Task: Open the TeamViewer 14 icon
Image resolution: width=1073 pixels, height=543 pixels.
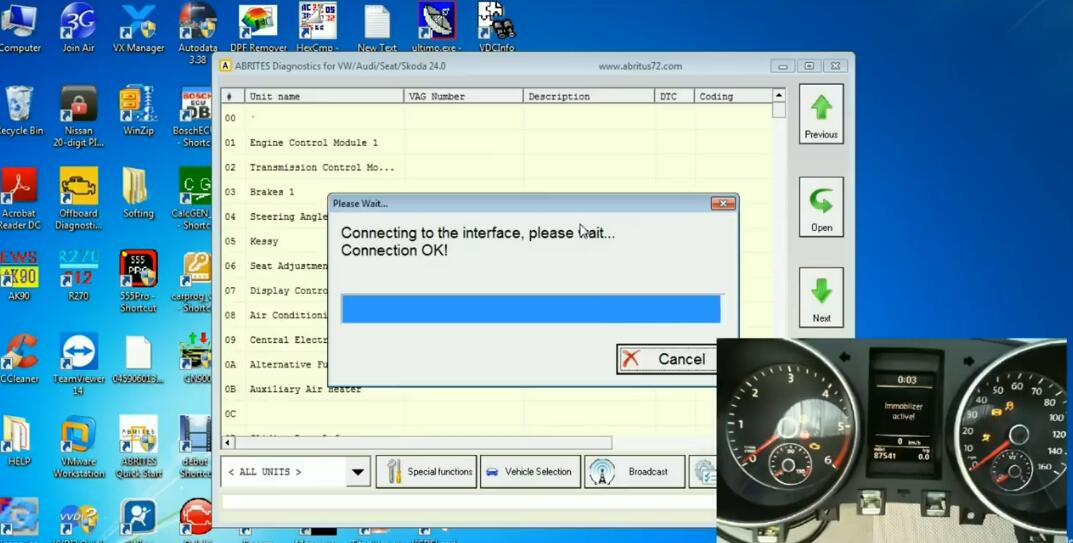Action: click(78, 364)
